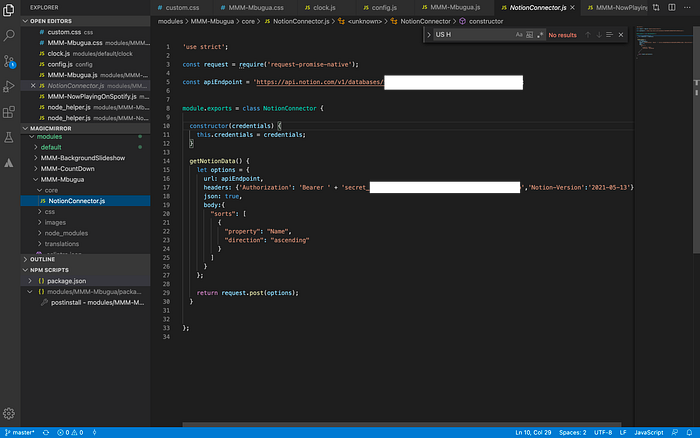Click JavaScript language mode in status bar
The image size is (700, 438).
pyautogui.click(x=648, y=432)
